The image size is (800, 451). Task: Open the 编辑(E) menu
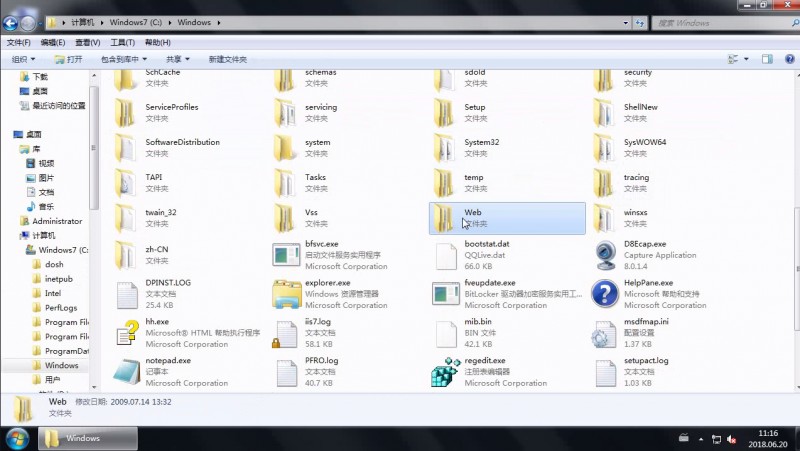(53, 42)
